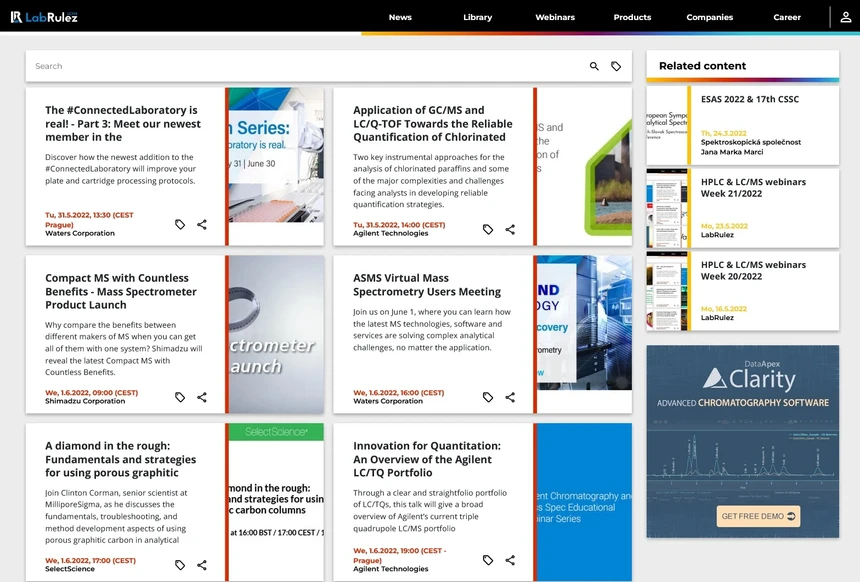Open the user account icon
The width and height of the screenshot is (860, 582).
846,17
